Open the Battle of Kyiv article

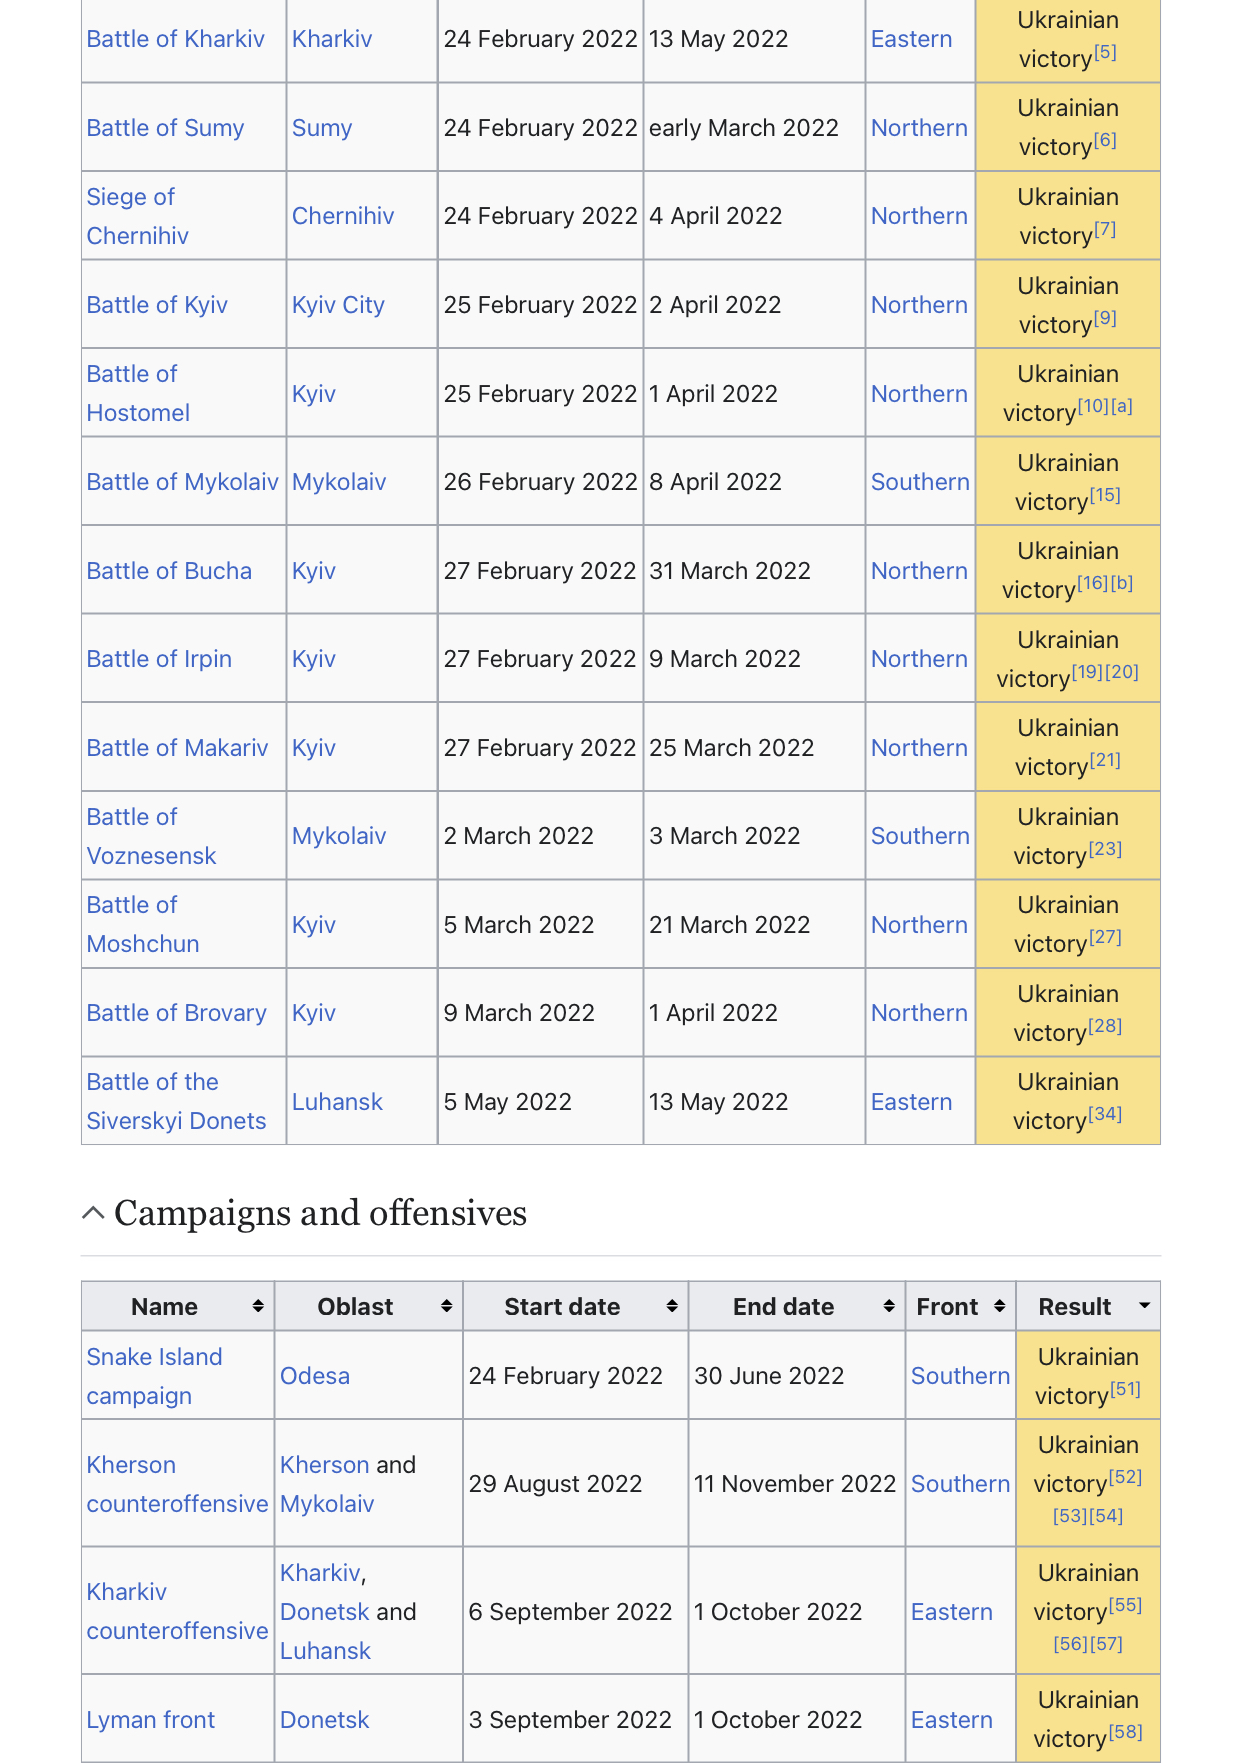[x=157, y=305]
